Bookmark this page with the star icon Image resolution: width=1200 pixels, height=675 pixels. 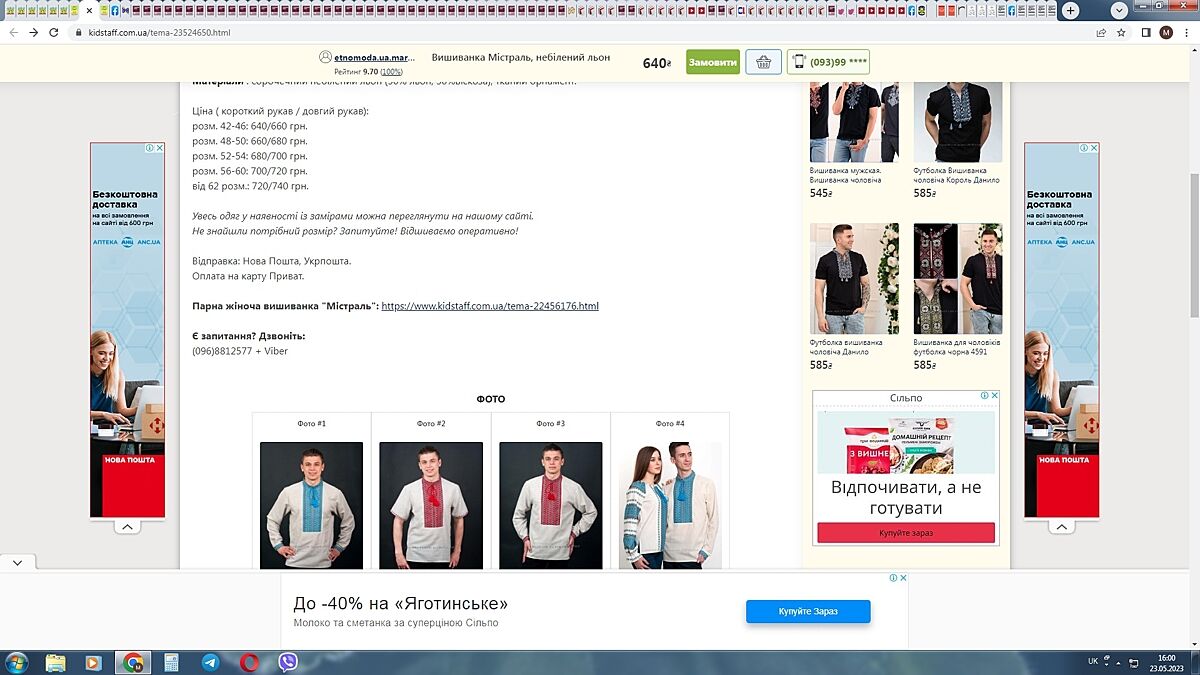click(x=1121, y=32)
